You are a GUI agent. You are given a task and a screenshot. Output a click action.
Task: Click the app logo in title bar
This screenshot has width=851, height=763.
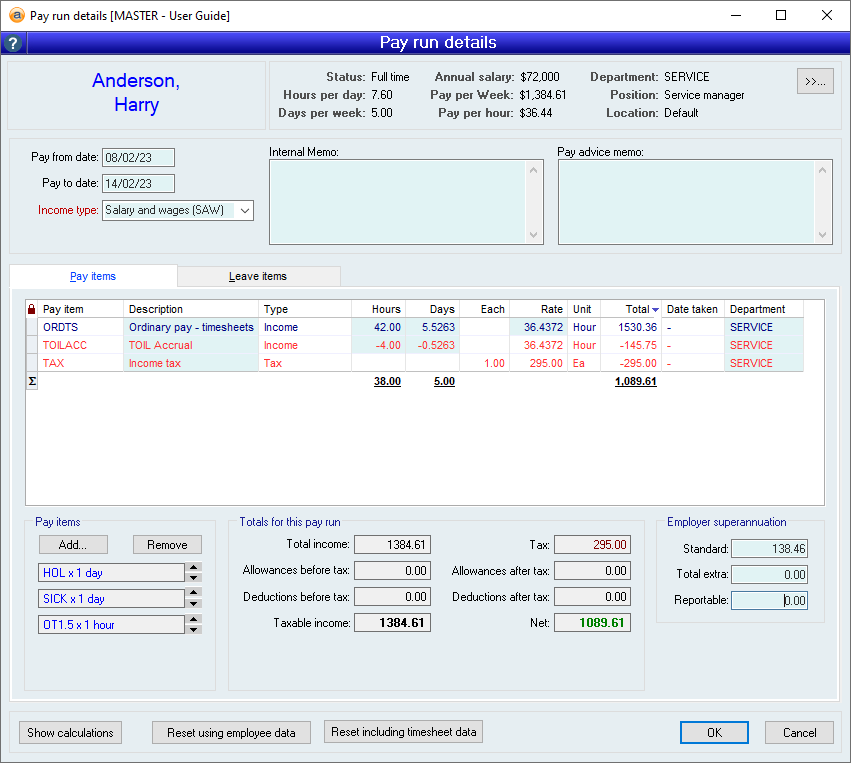[x=15, y=15]
